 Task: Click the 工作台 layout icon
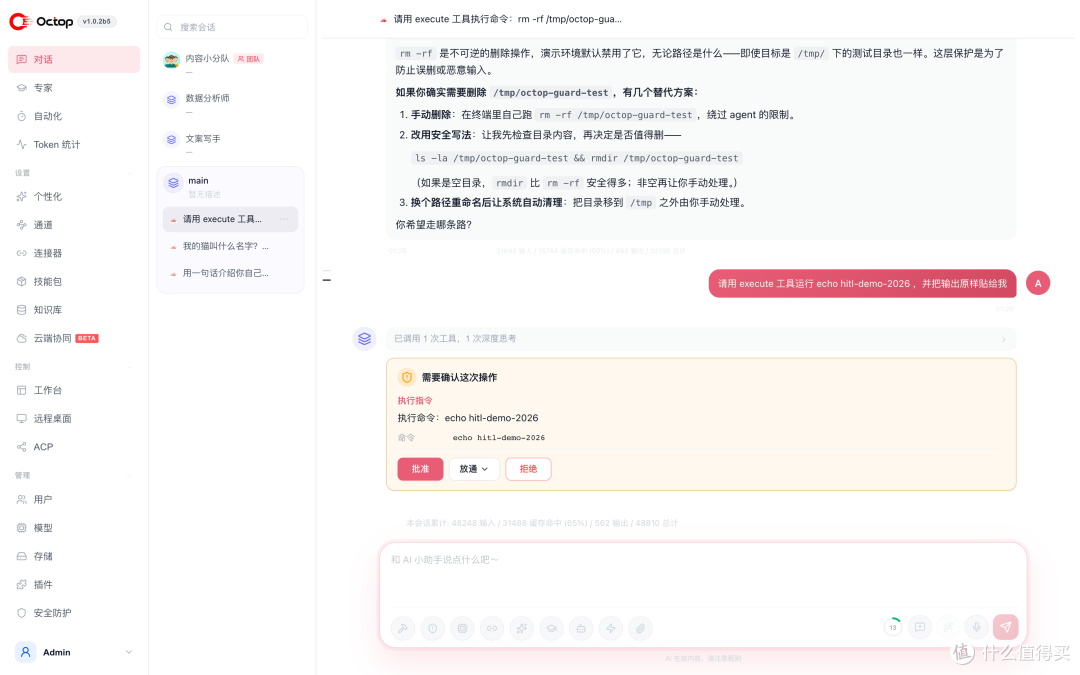coord(21,390)
